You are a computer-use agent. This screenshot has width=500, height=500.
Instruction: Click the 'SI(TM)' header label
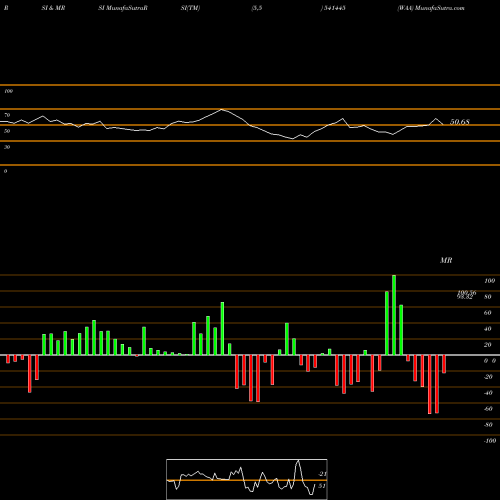click(x=190, y=8)
